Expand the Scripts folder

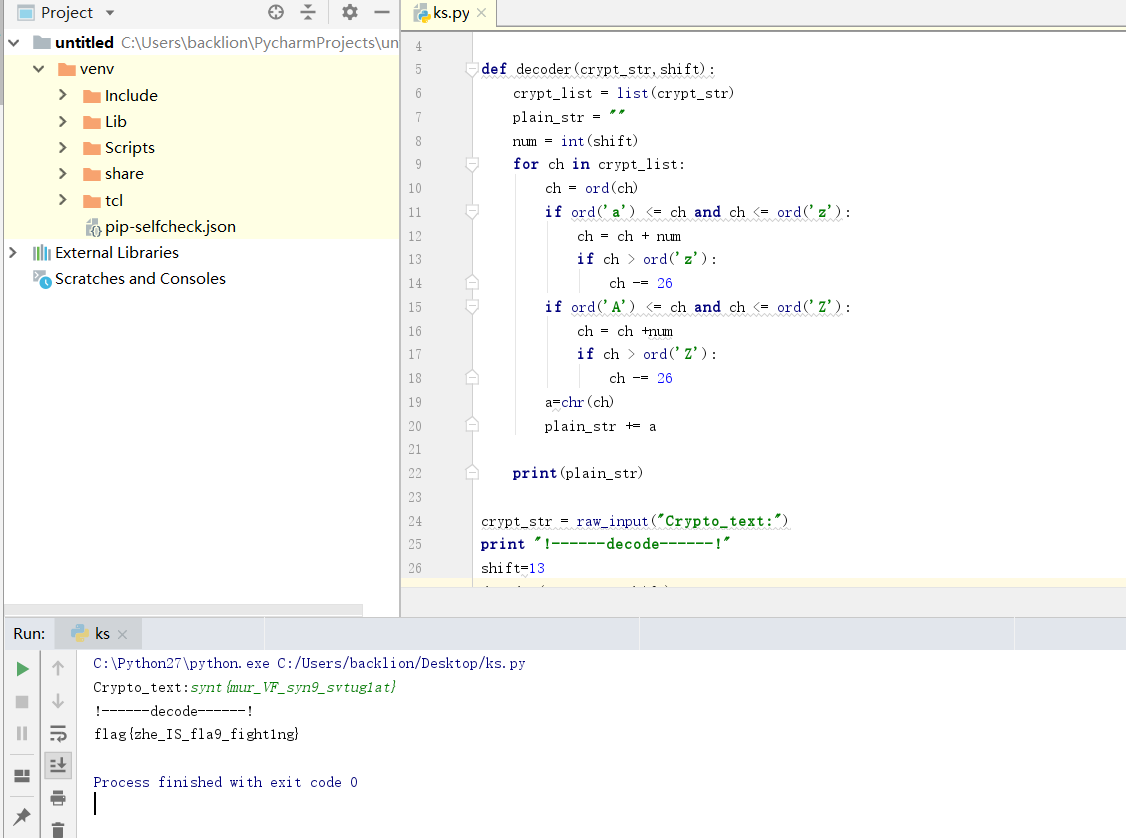click(62, 147)
